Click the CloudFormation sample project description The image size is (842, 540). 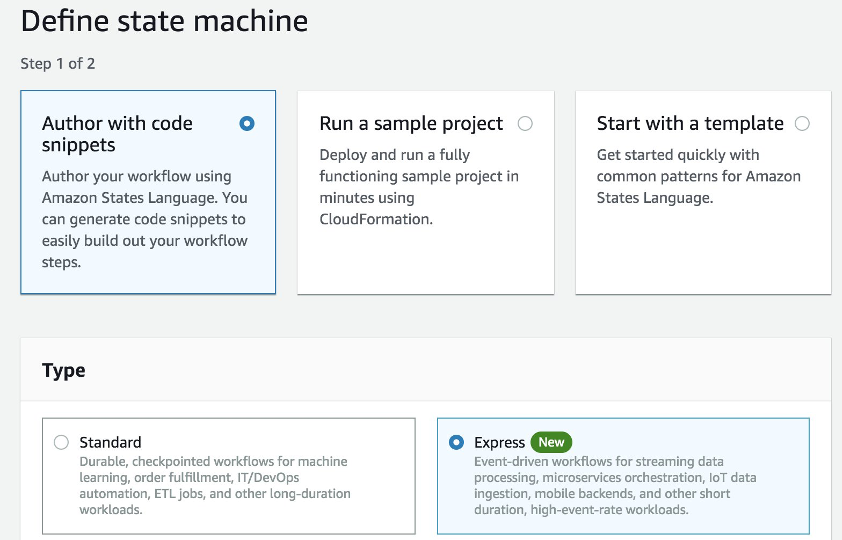pyautogui.click(x=419, y=187)
